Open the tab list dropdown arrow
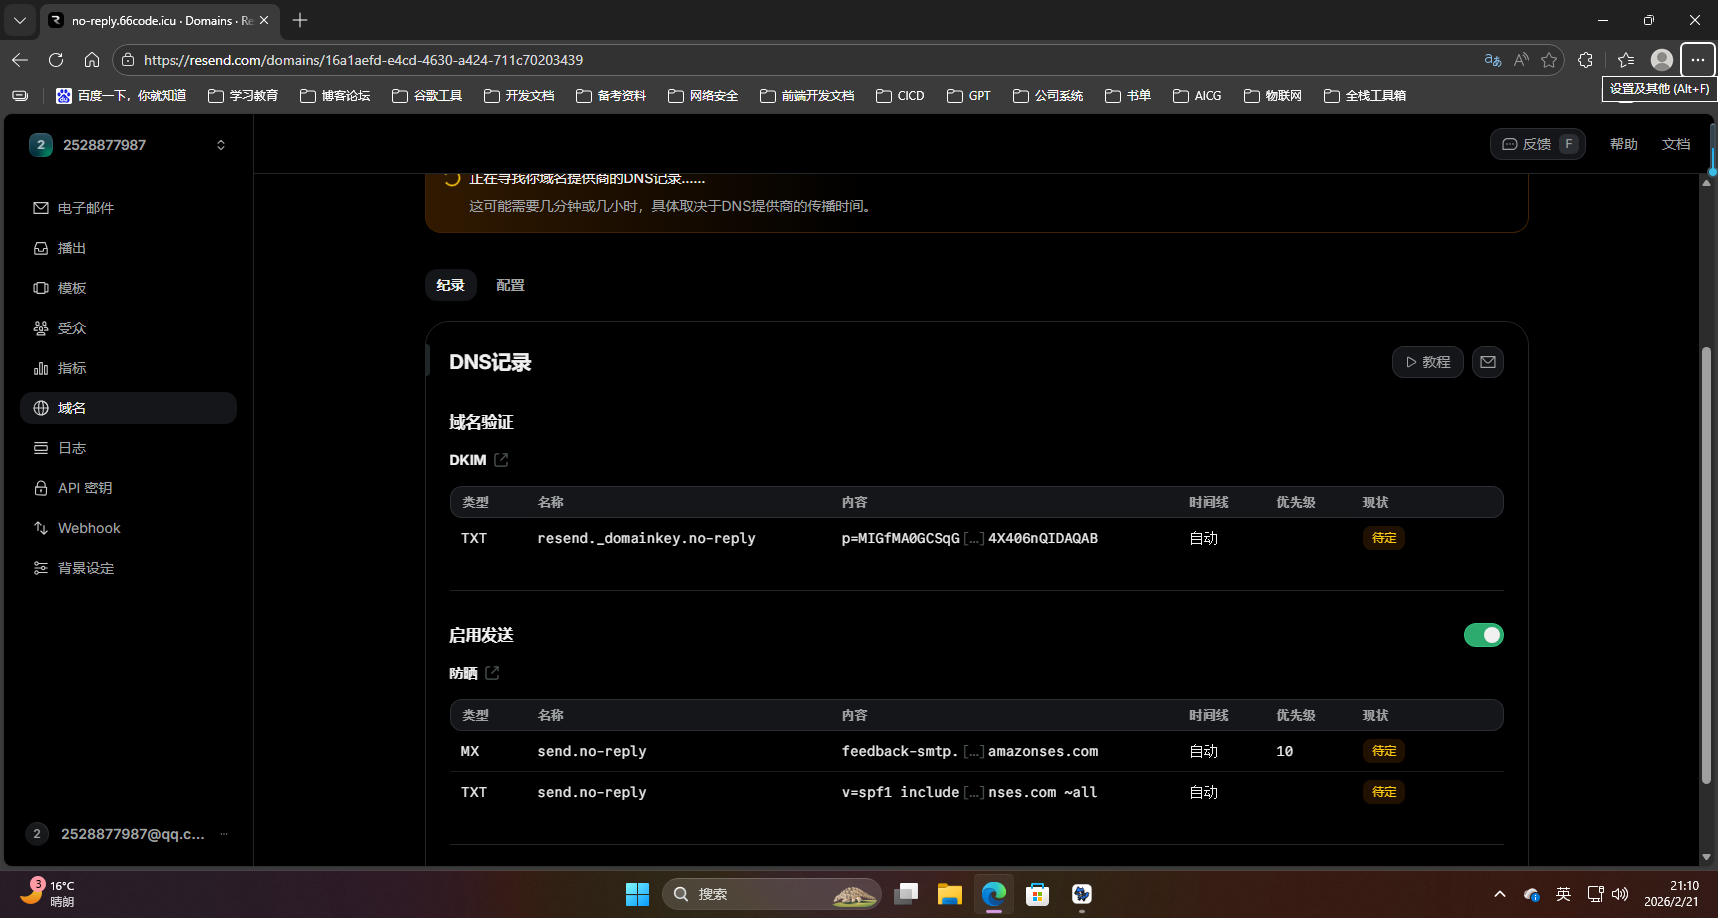 20,20
